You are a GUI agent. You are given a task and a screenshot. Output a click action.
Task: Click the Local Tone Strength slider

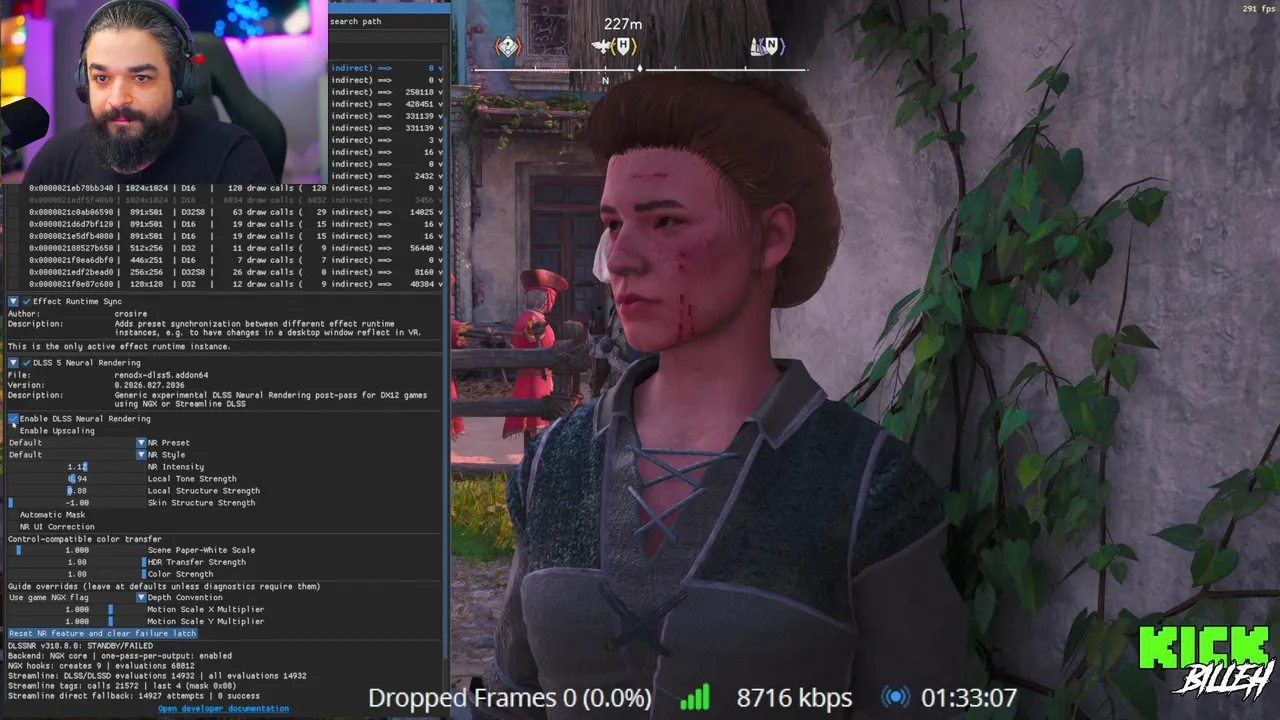[x=77, y=479]
